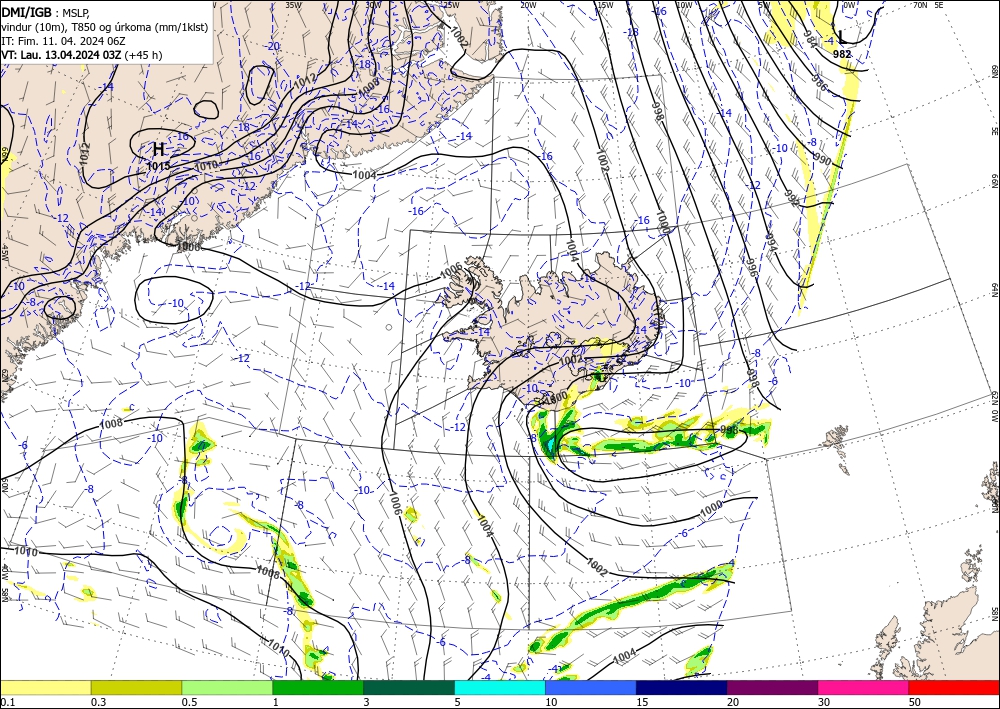Screen dimensions: 1000x709
Task: Click the '994' isobar label
Action: click(772, 245)
